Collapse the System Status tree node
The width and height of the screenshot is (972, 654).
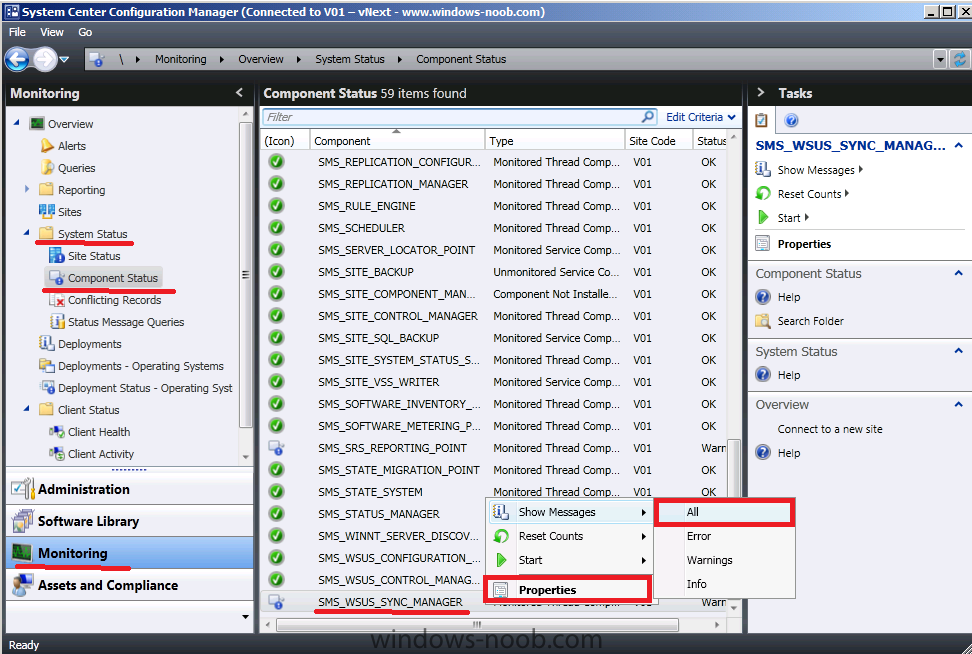[27, 233]
